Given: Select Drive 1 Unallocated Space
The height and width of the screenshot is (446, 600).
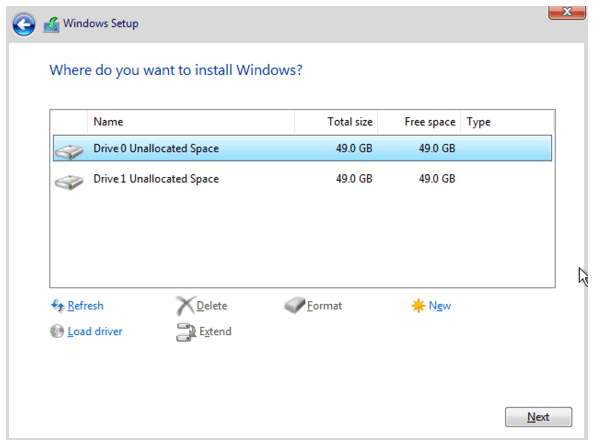Looking at the screenshot, I should [x=302, y=179].
